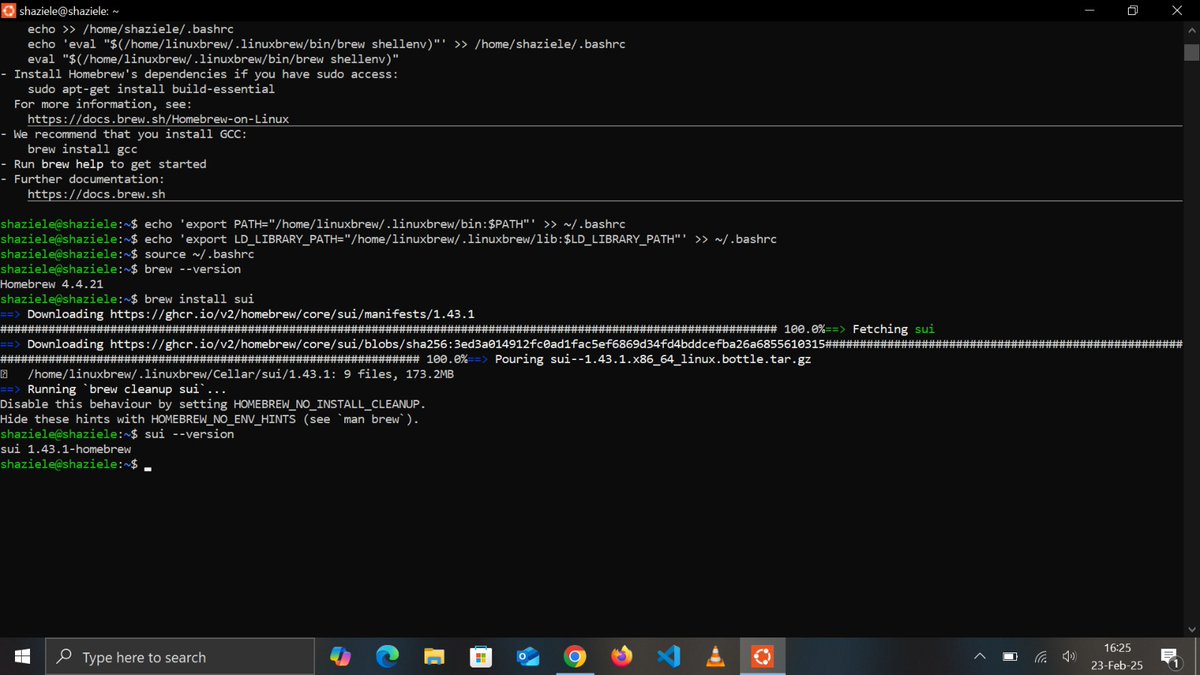Click the volume speaker icon
Image resolution: width=1200 pixels, height=675 pixels.
[x=1069, y=657]
